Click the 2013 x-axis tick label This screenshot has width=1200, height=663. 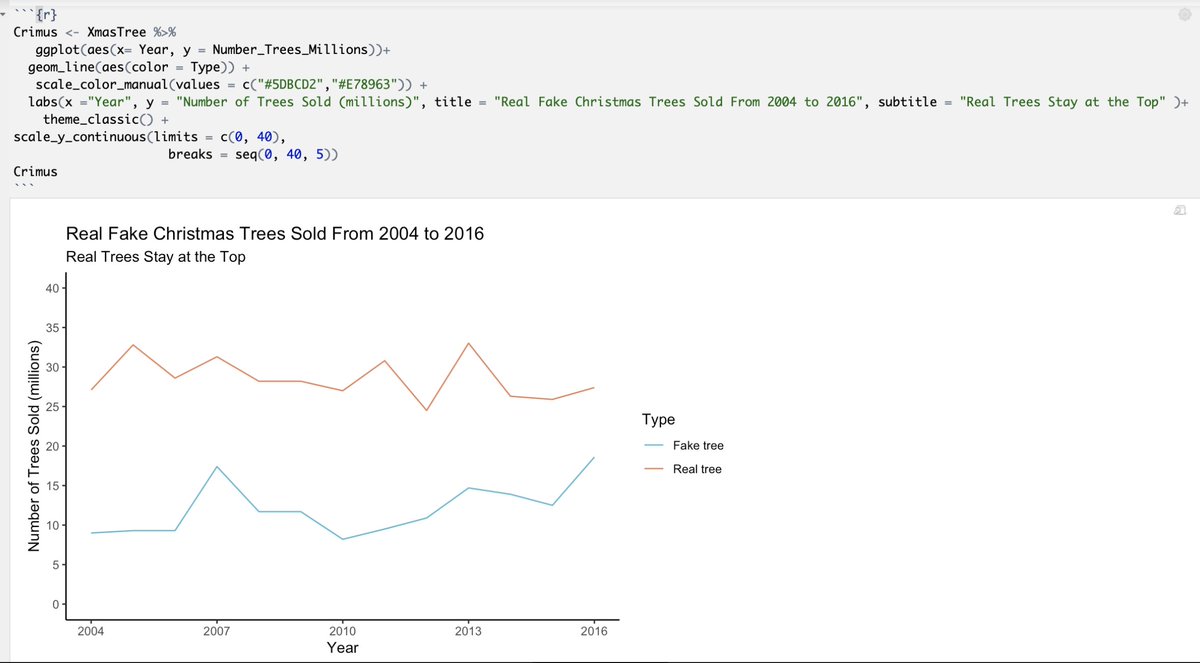tap(468, 630)
